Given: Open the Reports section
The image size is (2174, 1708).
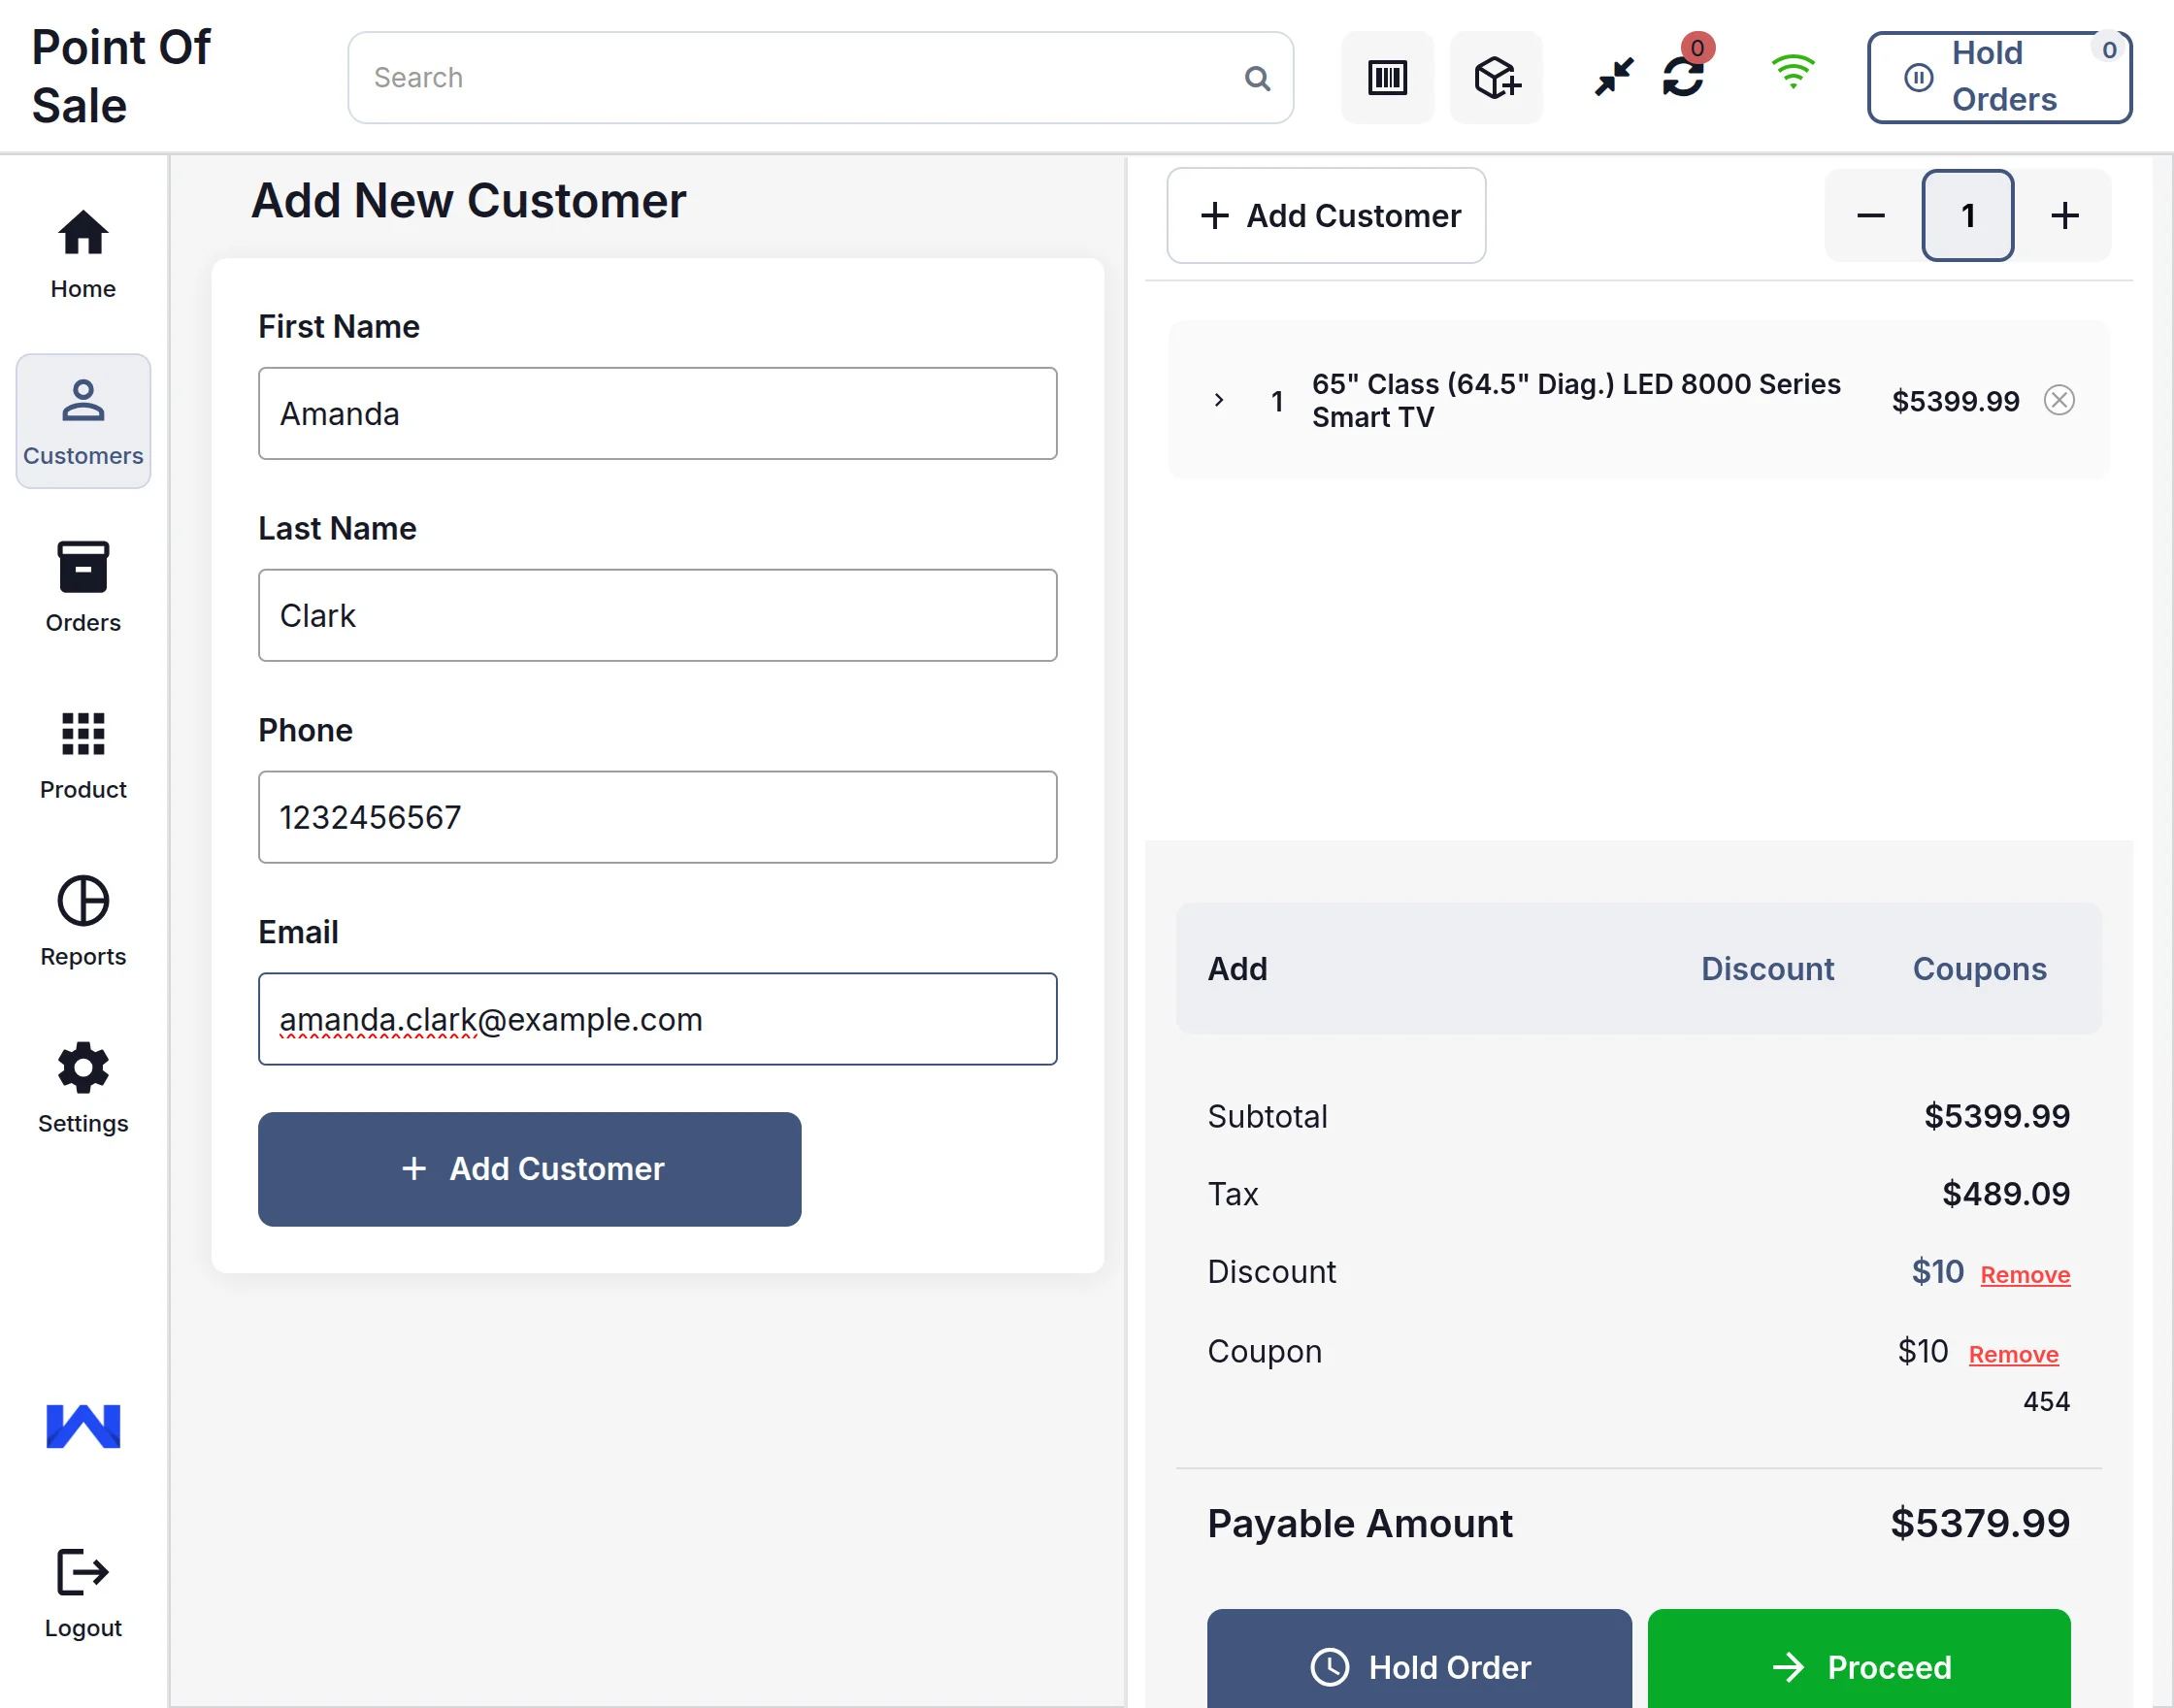Looking at the screenshot, I should (82, 921).
